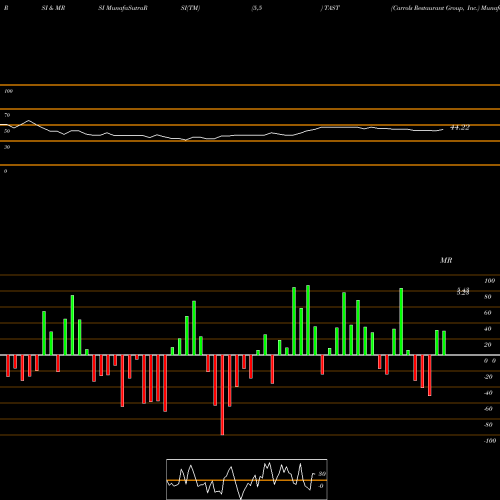Click the 'SI MunafaSutraR' header text
The image size is (500, 500).
click(x=123, y=8)
